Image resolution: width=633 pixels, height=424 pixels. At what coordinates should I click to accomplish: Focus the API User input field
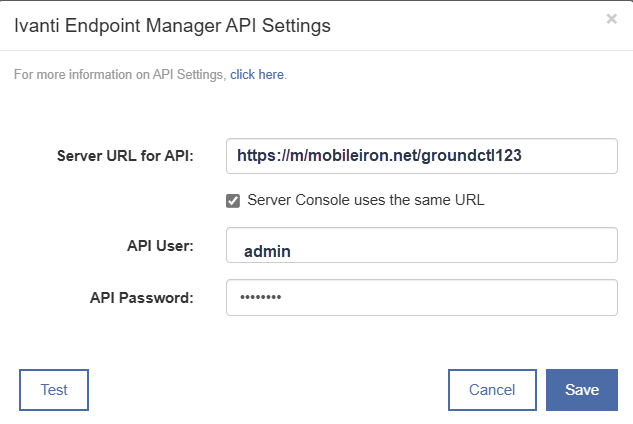(x=421, y=245)
